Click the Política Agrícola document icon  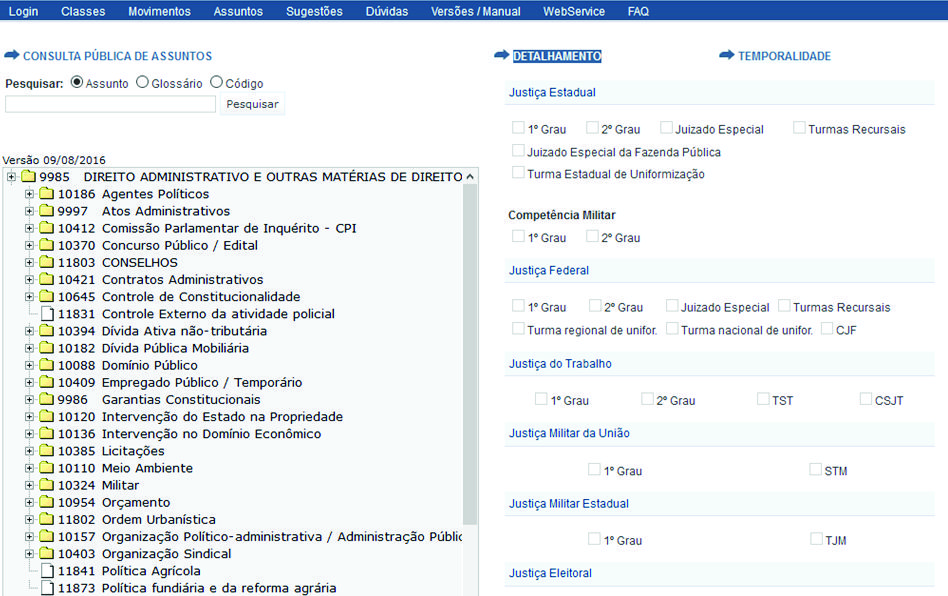pos(47,571)
